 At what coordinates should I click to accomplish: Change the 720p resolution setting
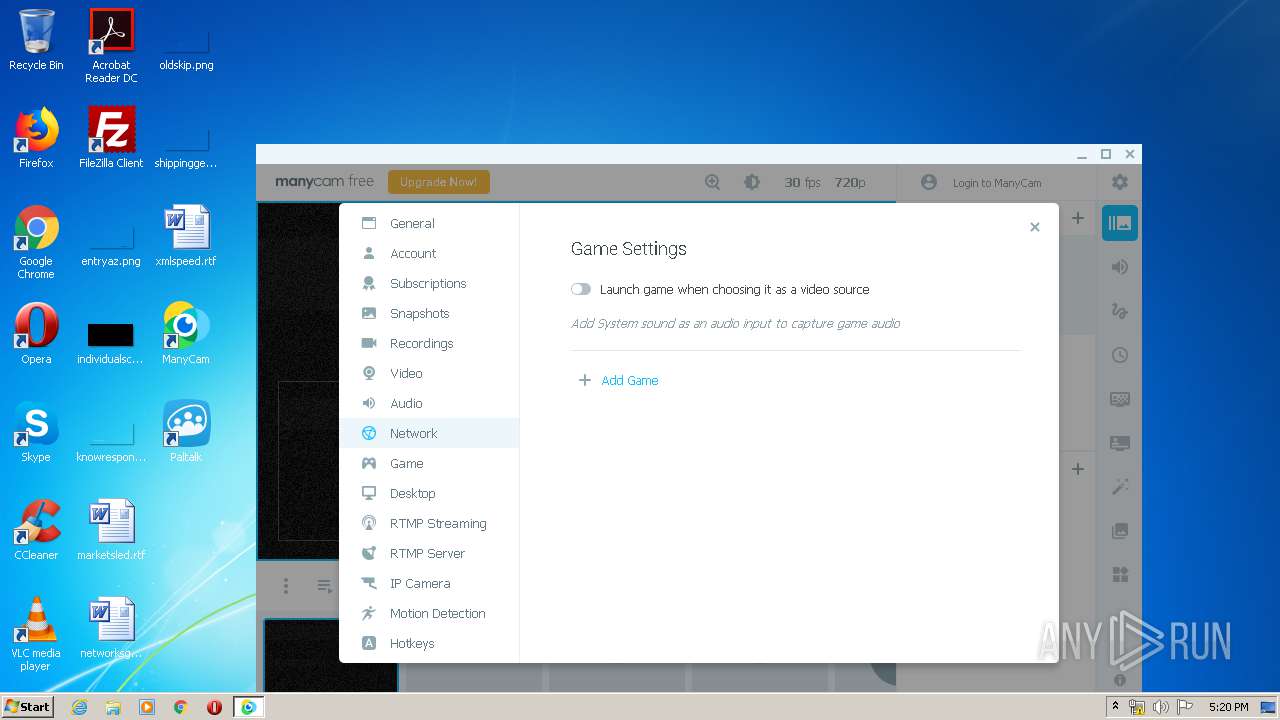tap(850, 182)
